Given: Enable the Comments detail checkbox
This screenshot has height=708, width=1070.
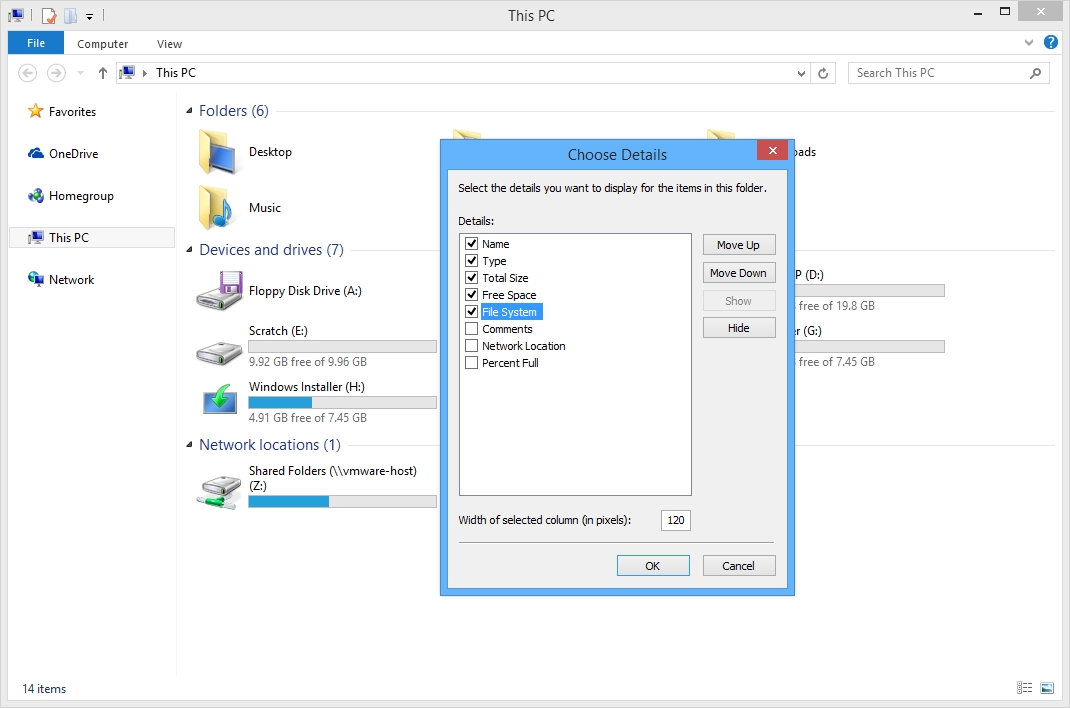Looking at the screenshot, I should click(x=472, y=329).
